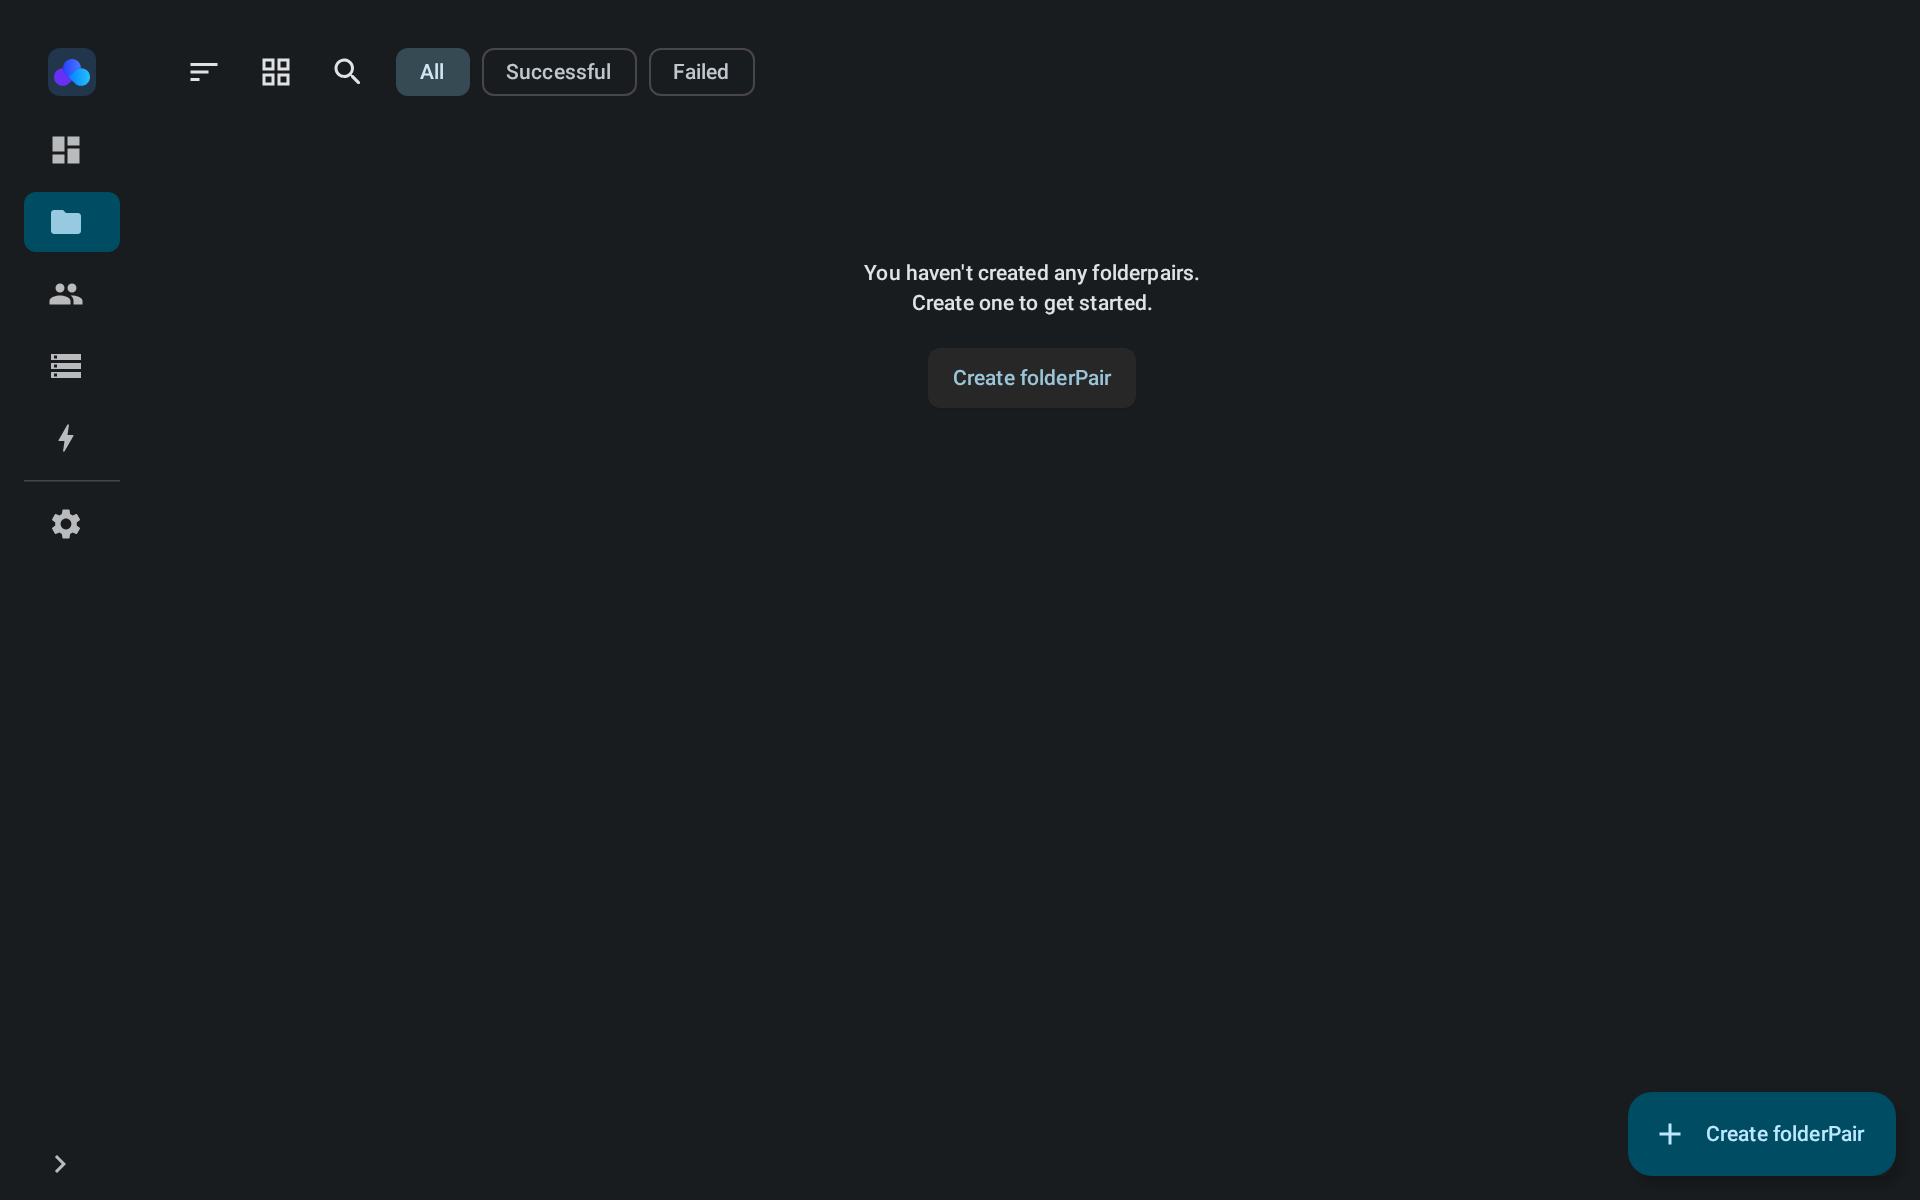The height and width of the screenshot is (1200, 1920).
Task: Open Settings gear icon
Action: (x=66, y=524)
